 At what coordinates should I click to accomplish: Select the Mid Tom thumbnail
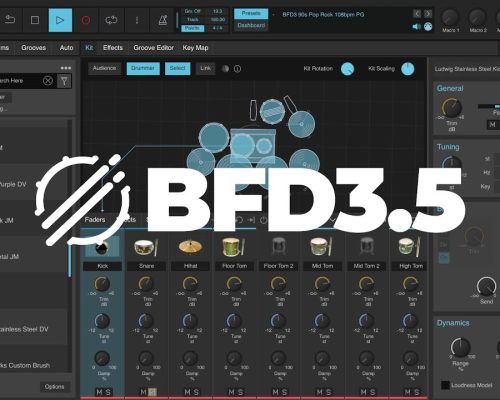(x=322, y=247)
